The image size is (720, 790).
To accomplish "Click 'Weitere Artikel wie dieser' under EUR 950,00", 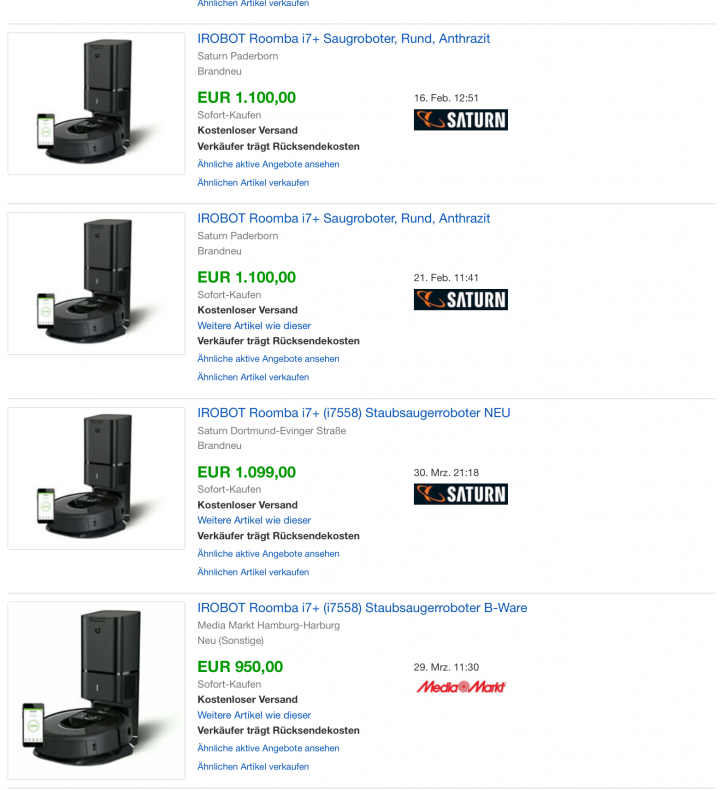I will pyautogui.click(x=254, y=715).
